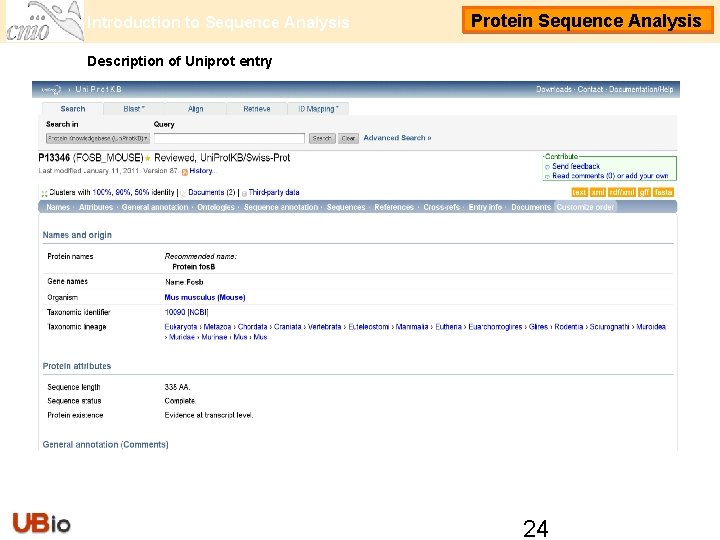Download entry in gff format

(x=644, y=192)
